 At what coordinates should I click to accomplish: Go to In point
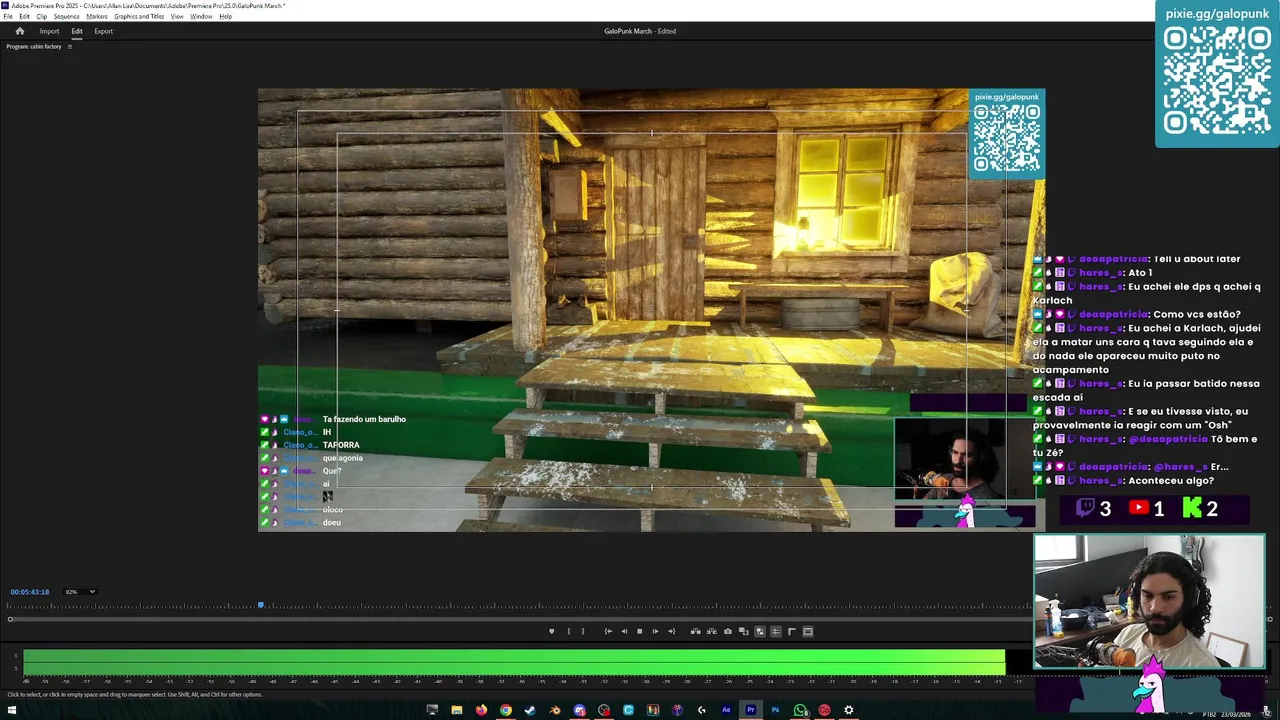[x=608, y=631]
